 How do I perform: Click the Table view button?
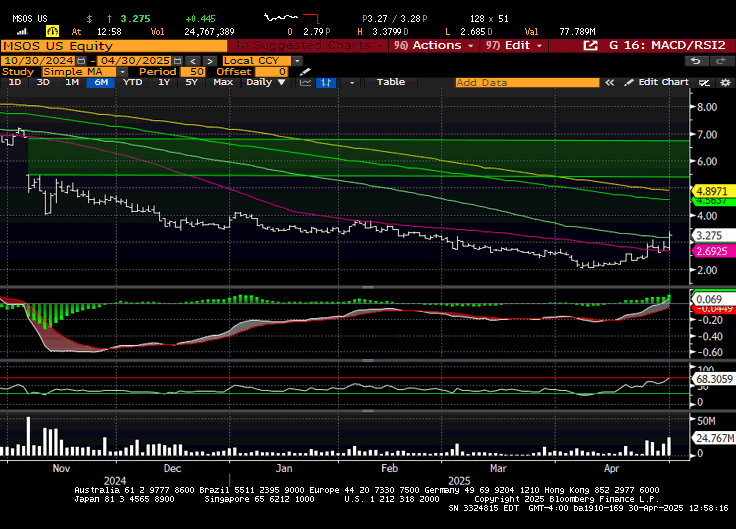391,82
